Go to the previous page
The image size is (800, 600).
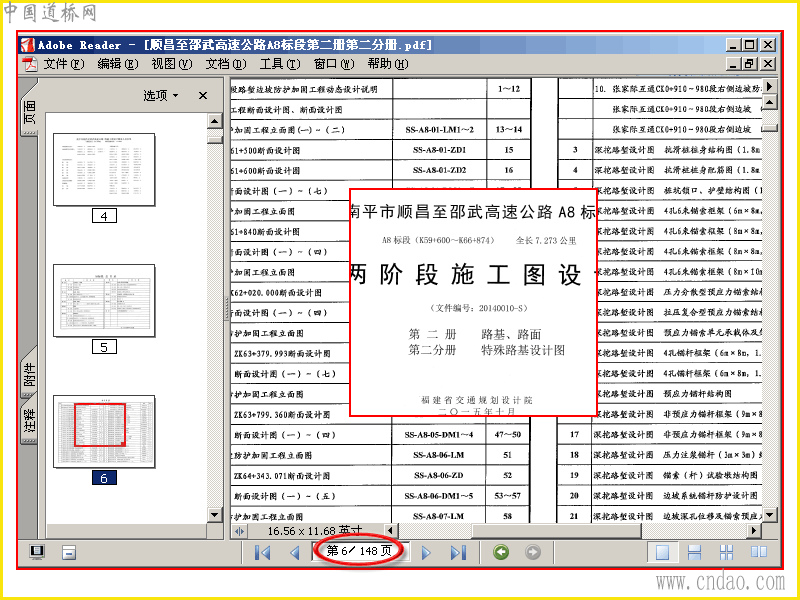point(294,552)
